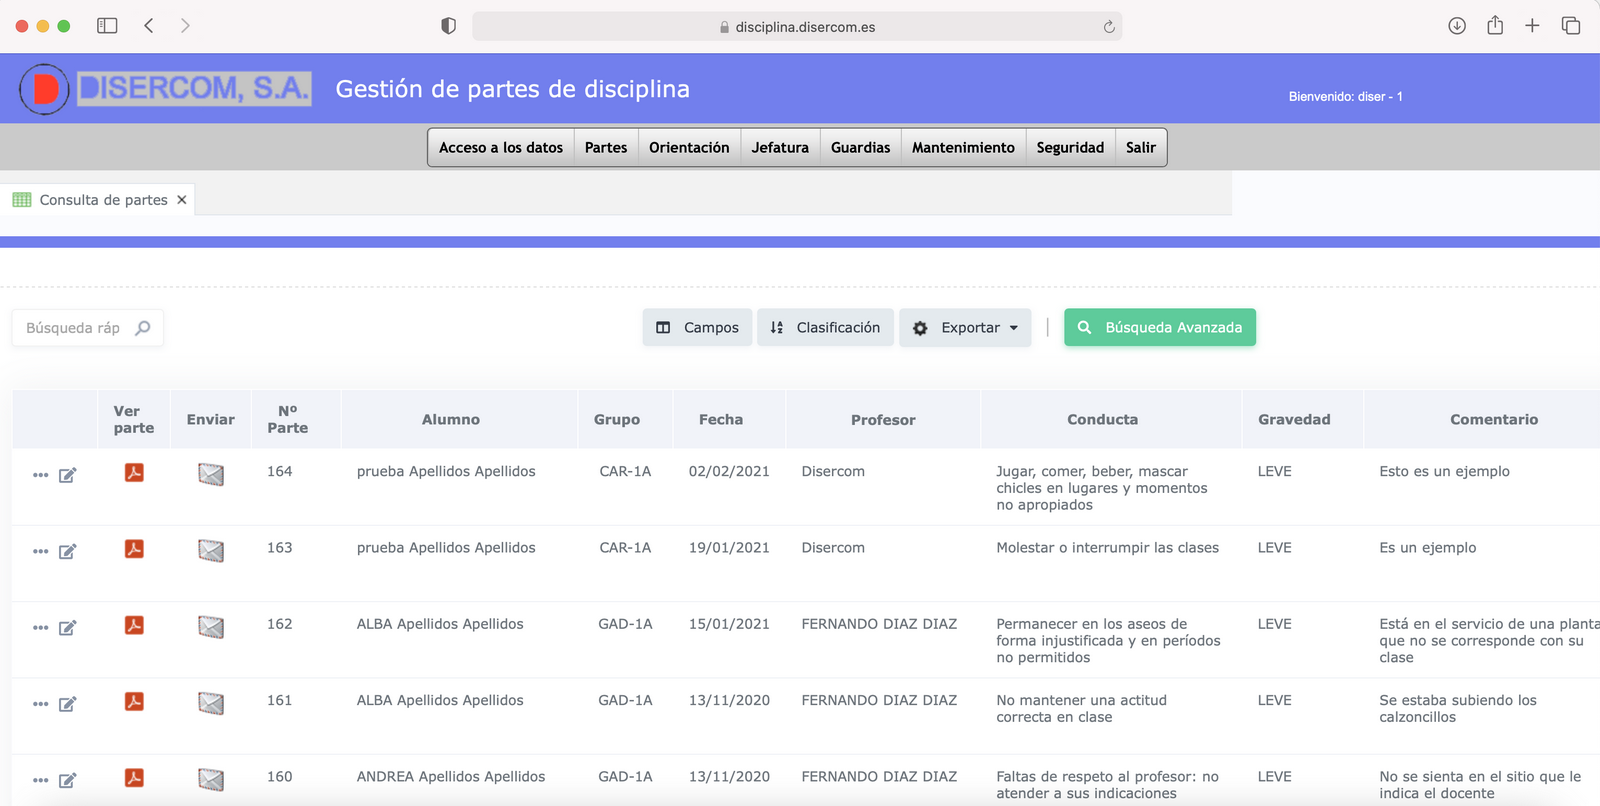Viewport: 1600px width, 806px height.
Task: Click envelope icon for parte 164
Action: (211, 474)
